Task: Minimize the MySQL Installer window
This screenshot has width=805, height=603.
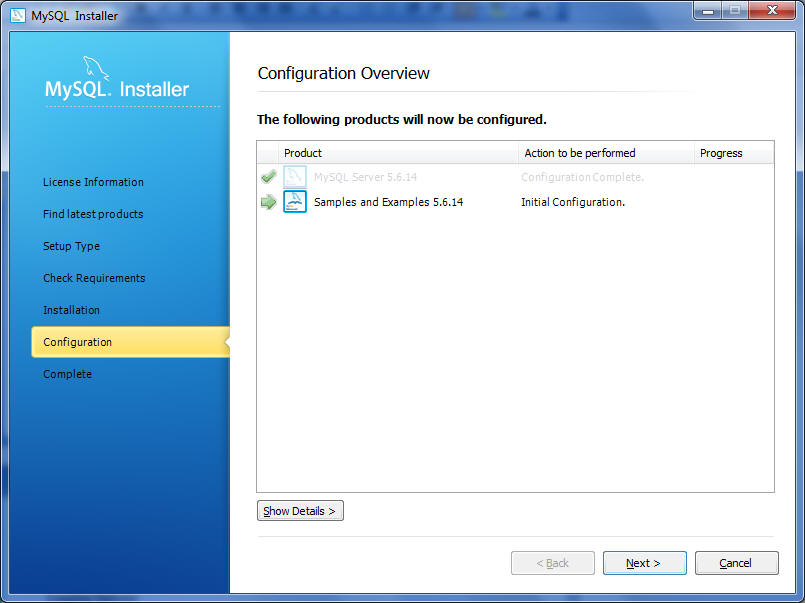Action: [x=708, y=11]
